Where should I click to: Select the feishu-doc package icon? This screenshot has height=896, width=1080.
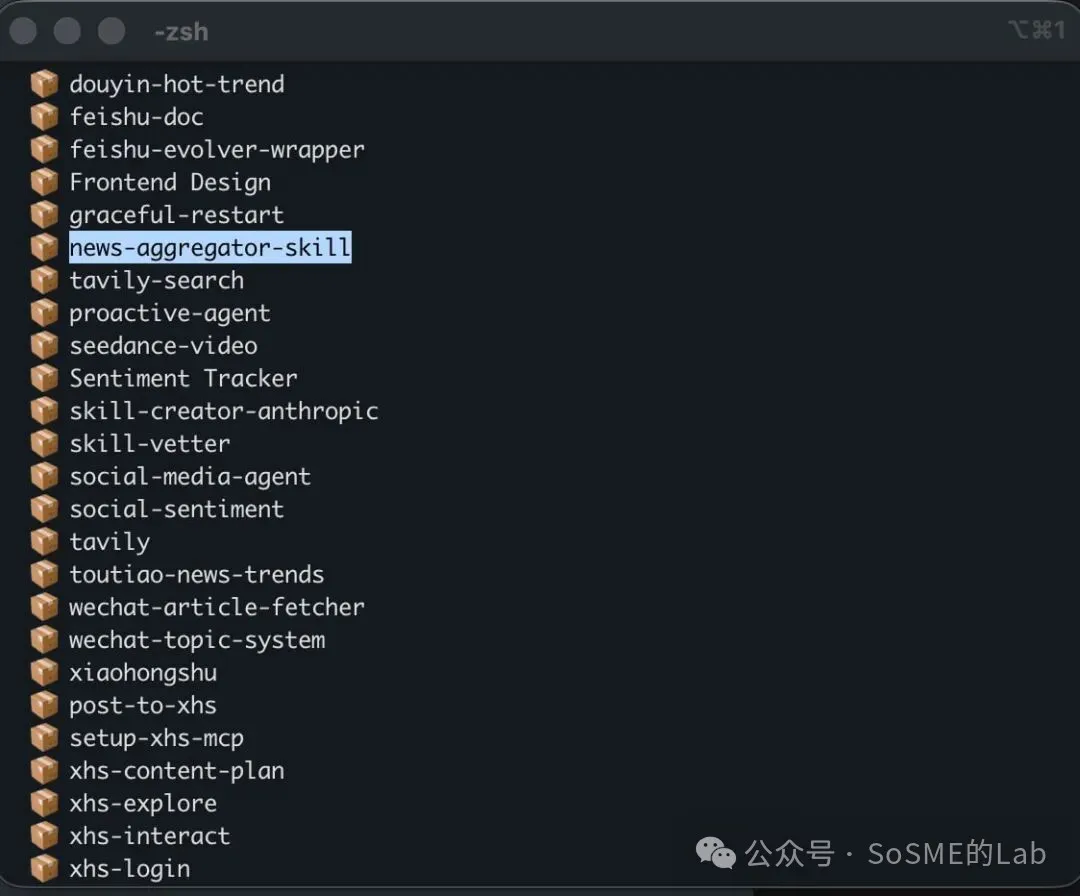click(45, 116)
